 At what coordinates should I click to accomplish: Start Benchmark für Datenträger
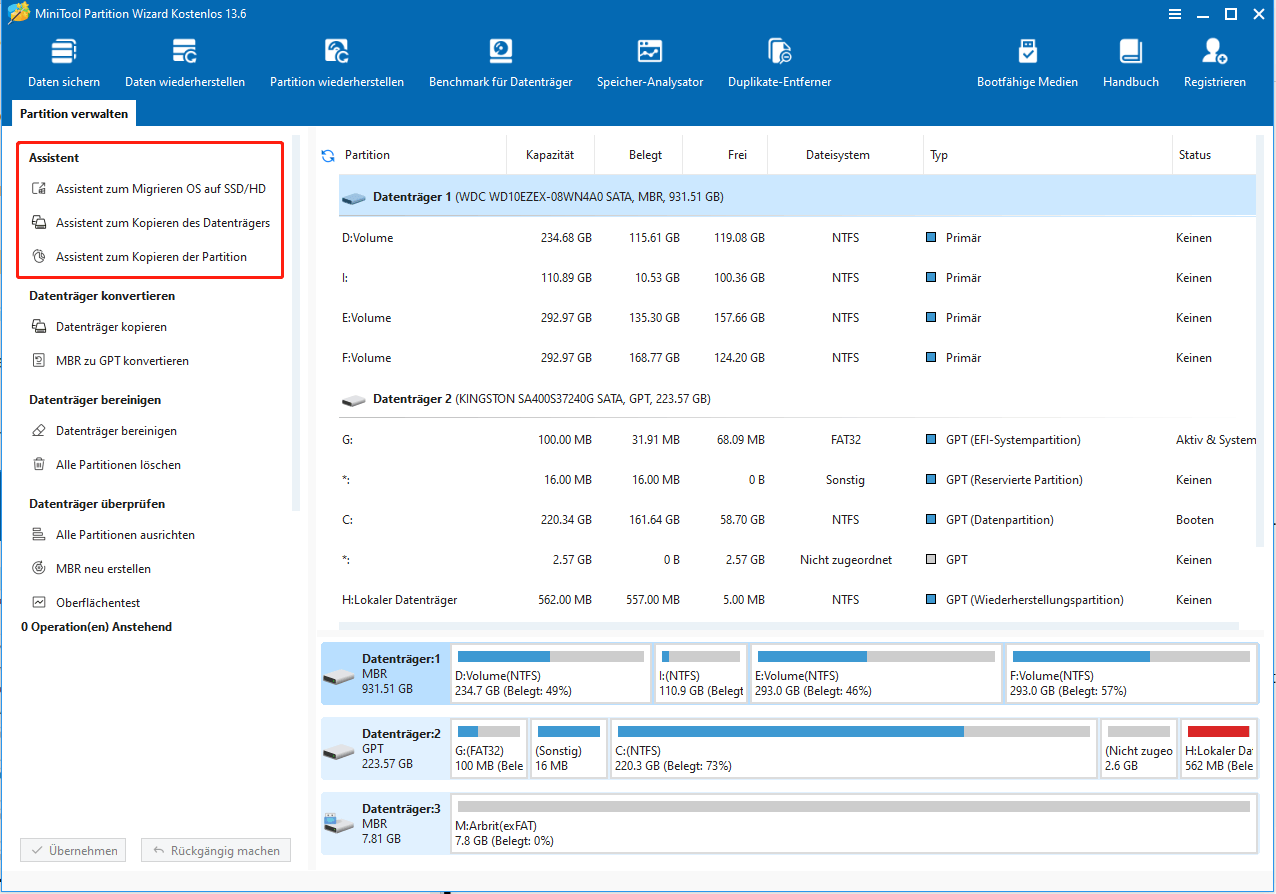[500, 64]
